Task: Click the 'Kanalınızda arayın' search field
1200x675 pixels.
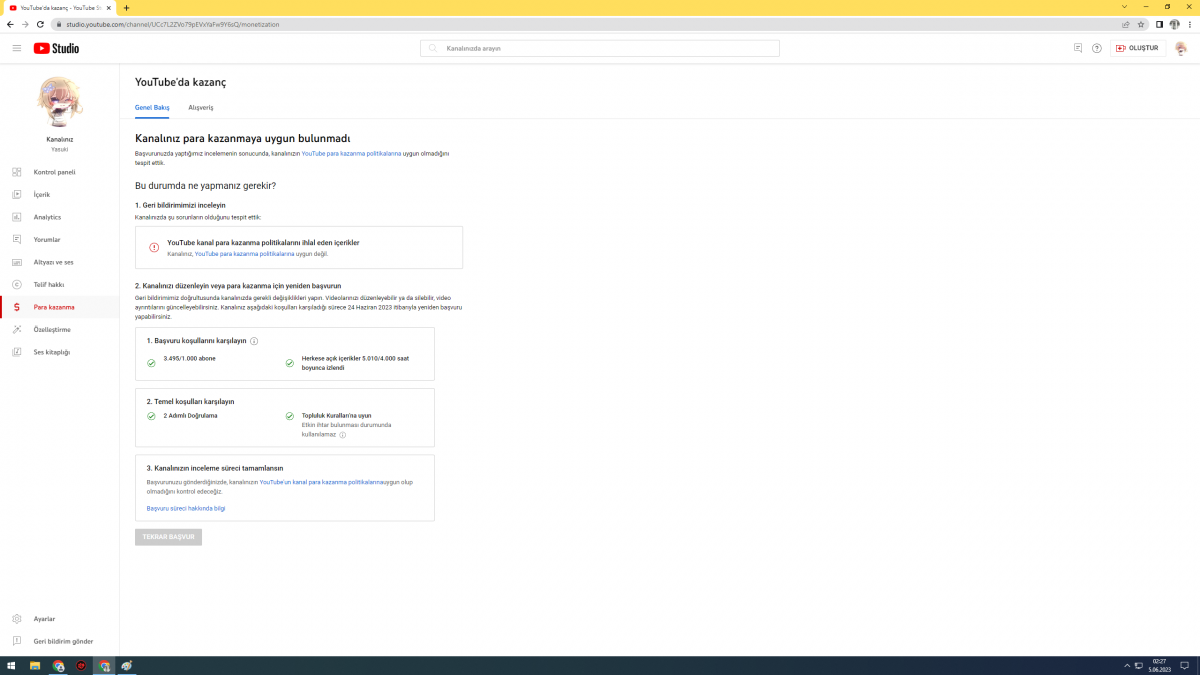Action: coord(600,48)
